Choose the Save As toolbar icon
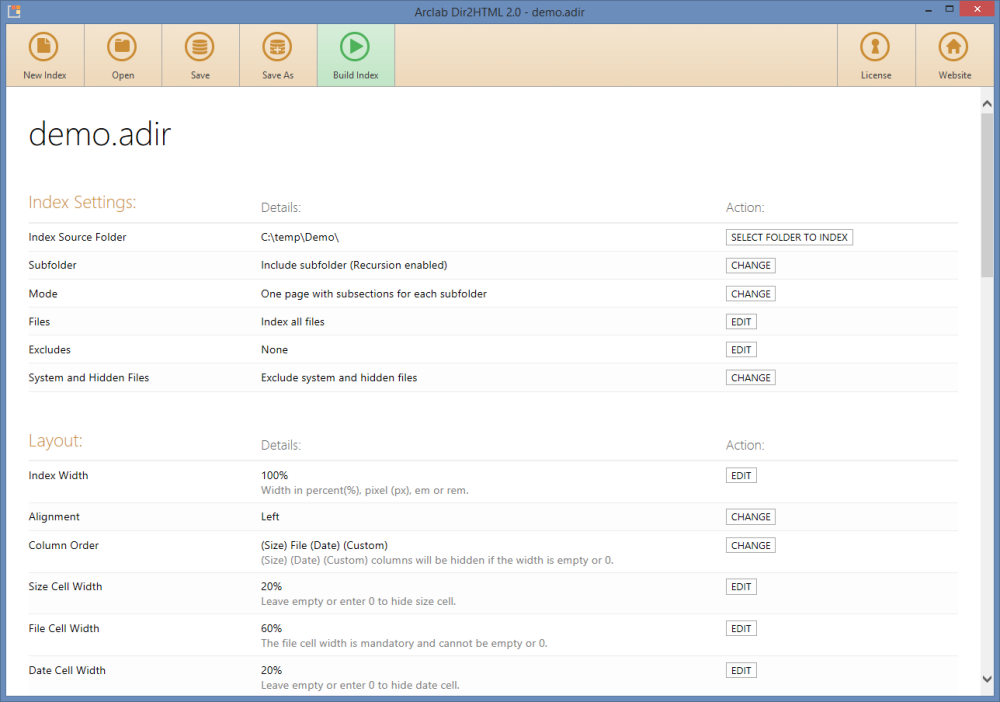Viewport: 1000px width, 702px height. 278,55
